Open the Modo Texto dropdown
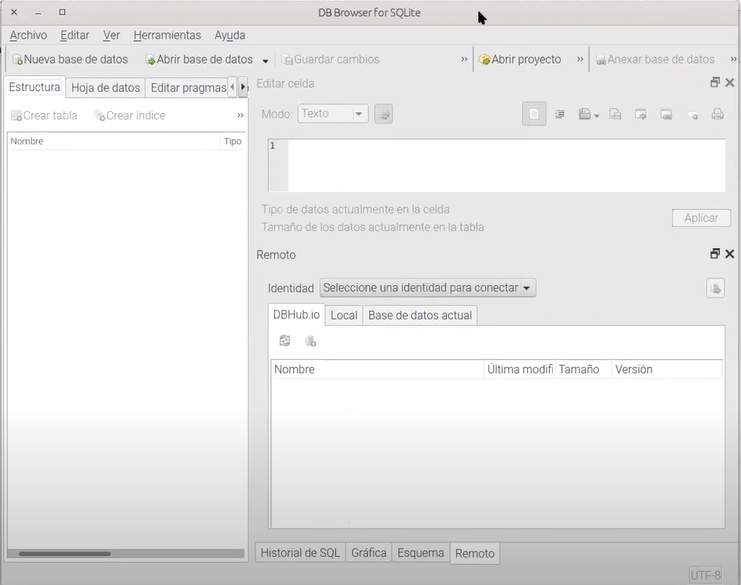This screenshot has width=741, height=585. 333,114
